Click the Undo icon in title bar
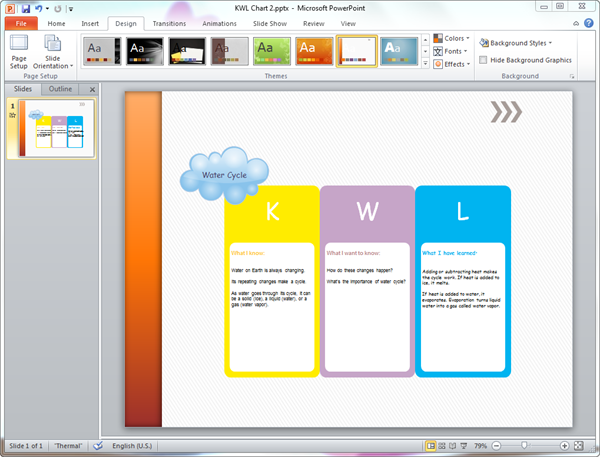This screenshot has height=457, width=600. point(39,7)
